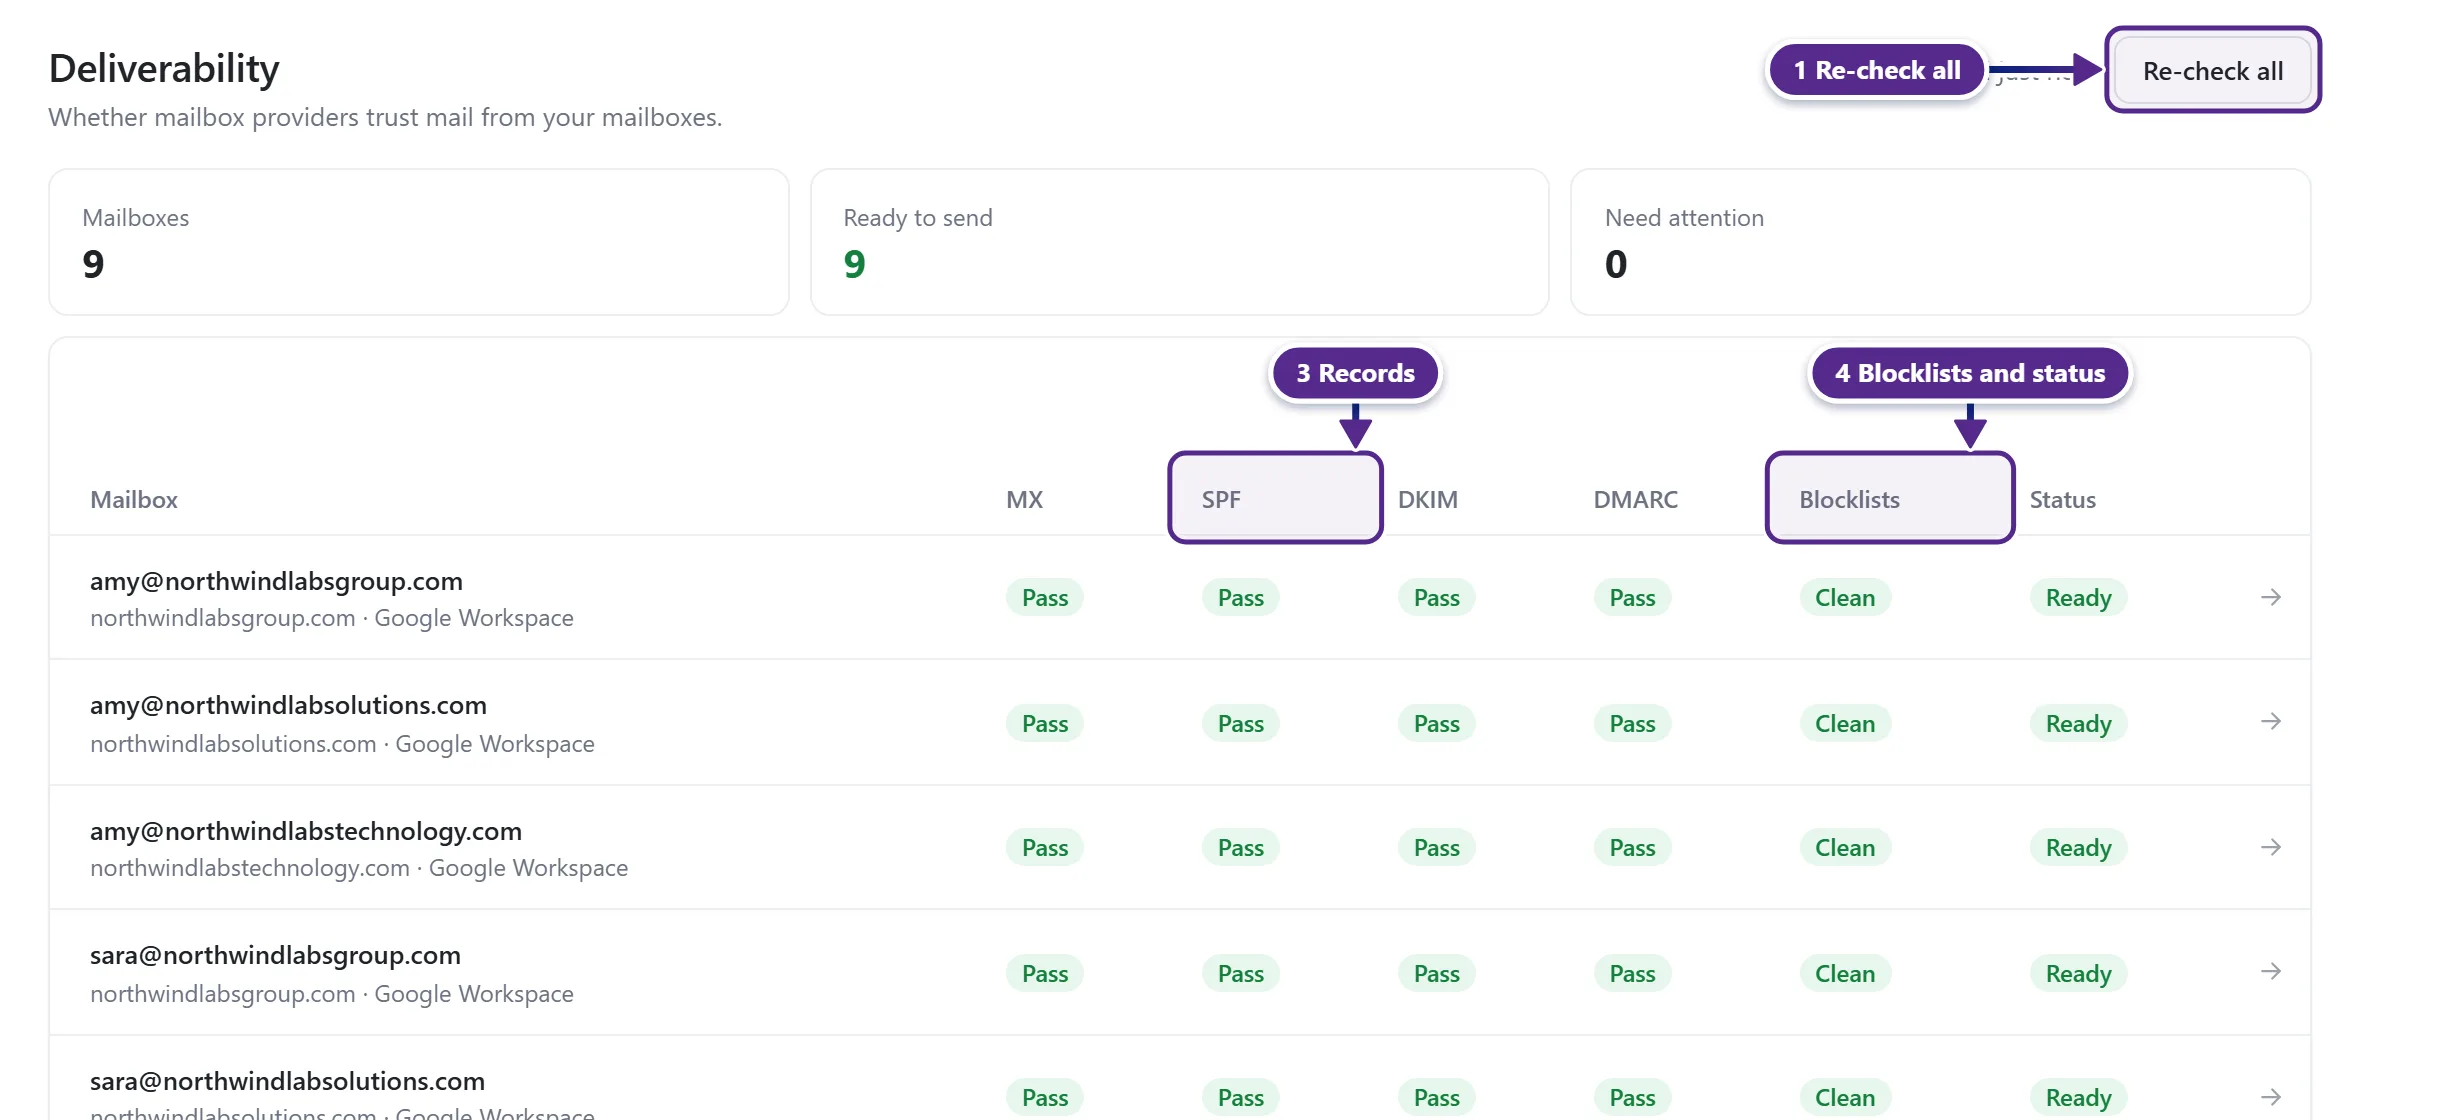Open details arrow for sara@northwindlabsolutions.com

point(2270,1097)
